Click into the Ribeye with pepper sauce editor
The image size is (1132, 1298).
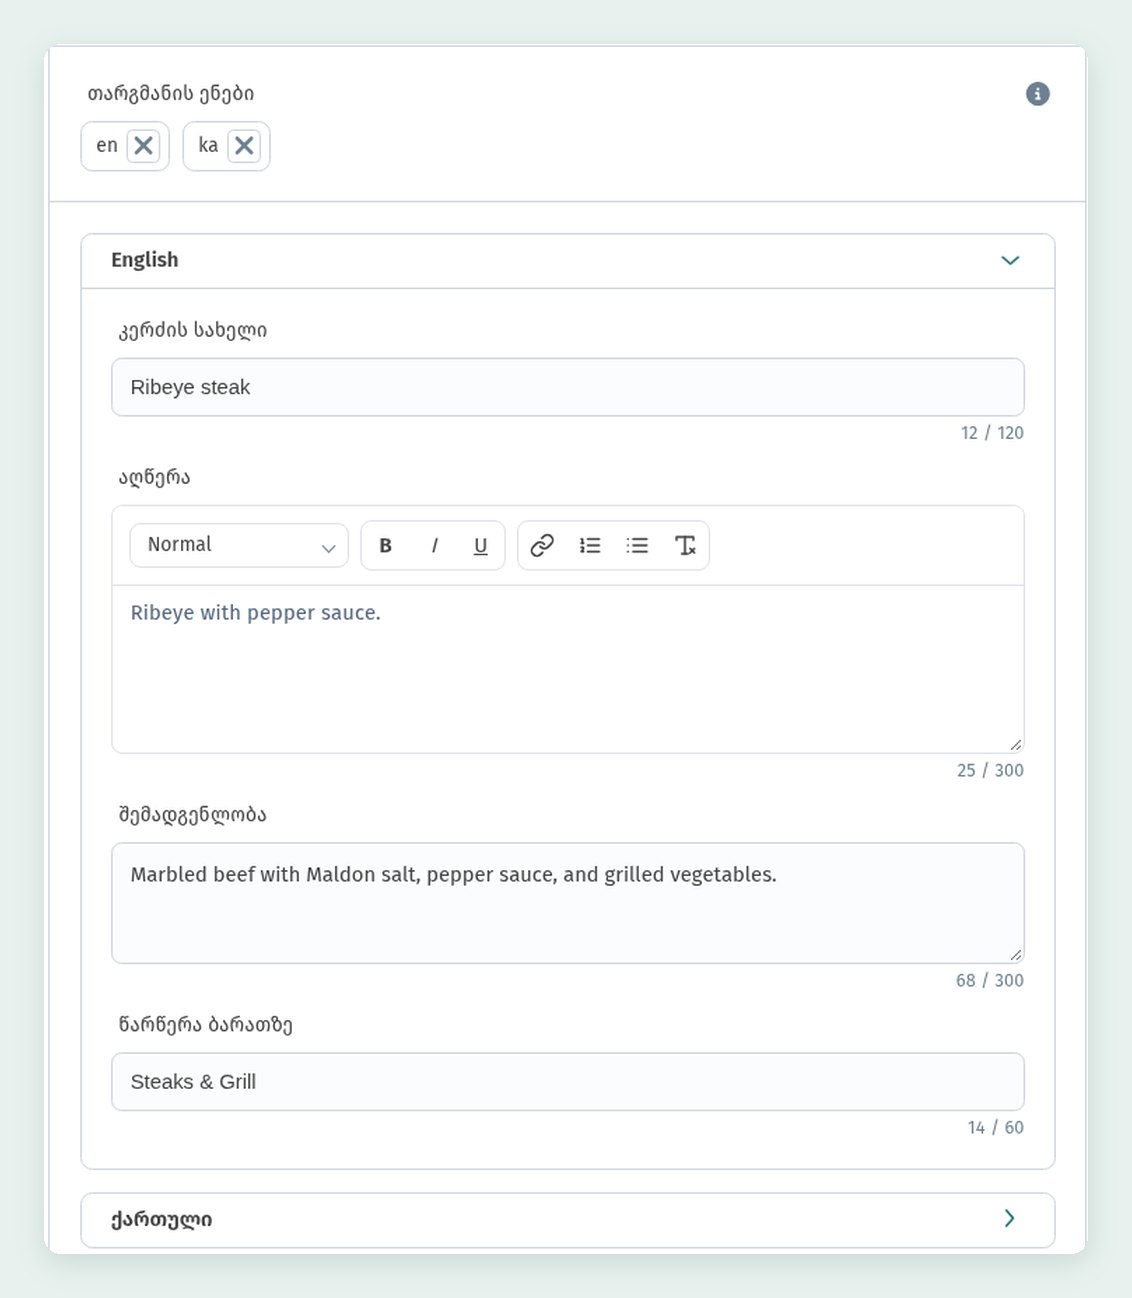pyautogui.click(x=568, y=669)
